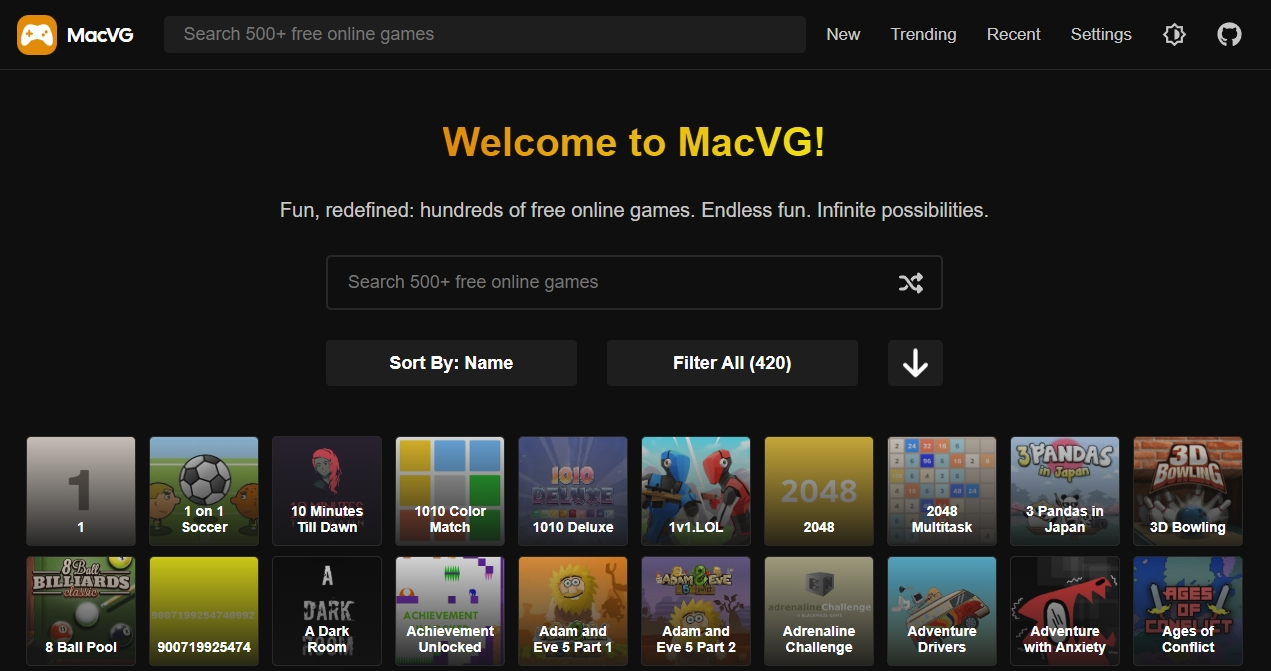Click the main search games field
1271x671 pixels.
610,283
